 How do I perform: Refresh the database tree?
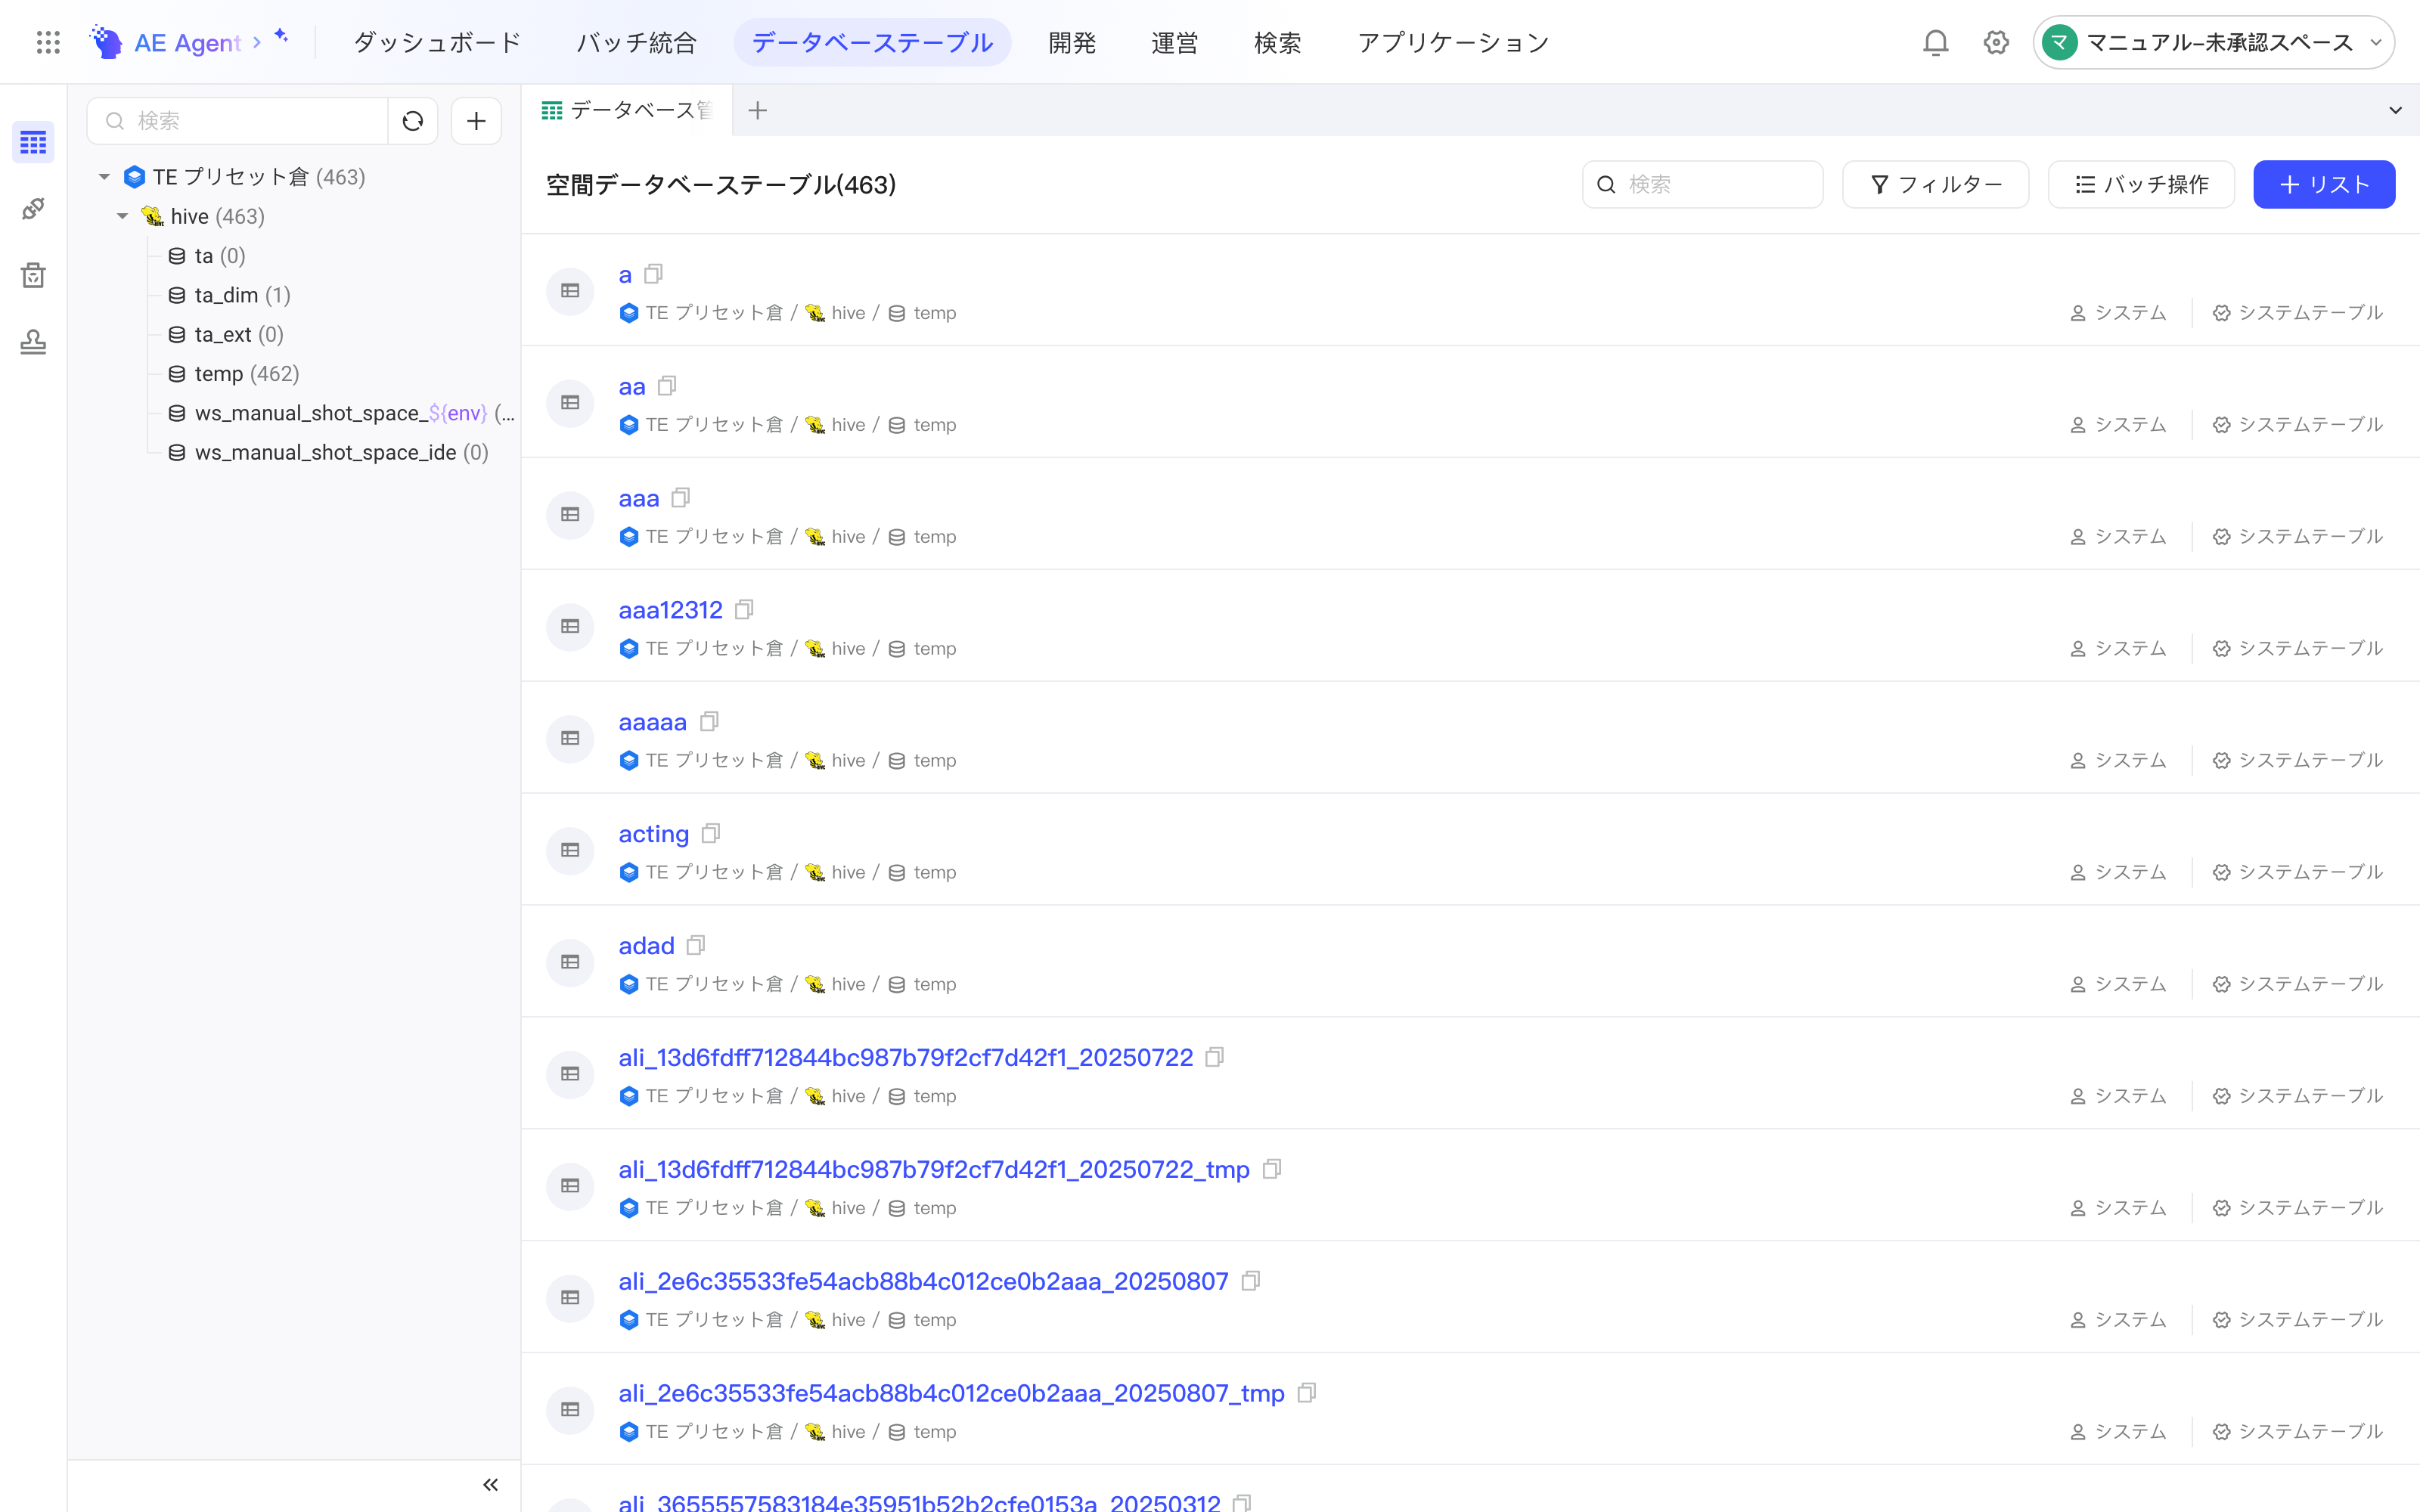tap(413, 121)
